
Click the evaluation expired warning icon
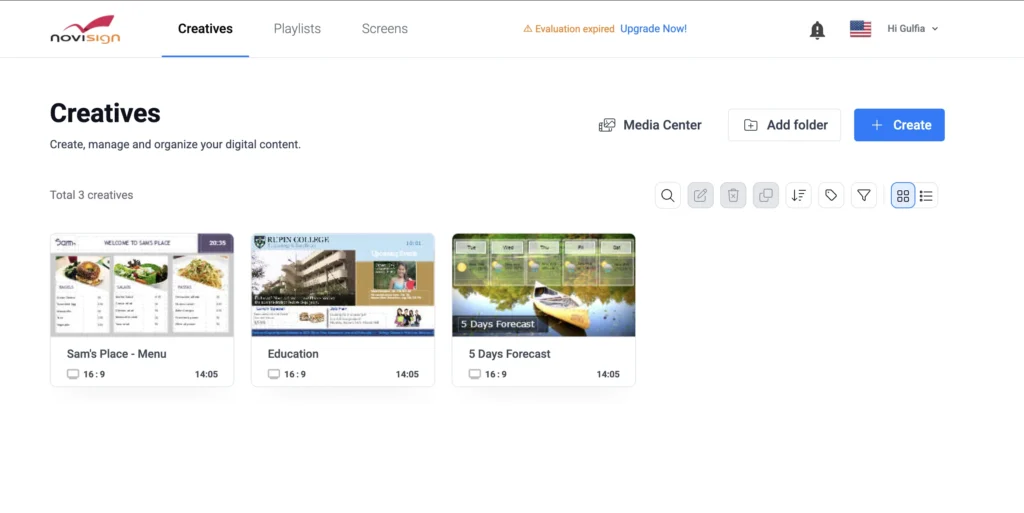(528, 29)
